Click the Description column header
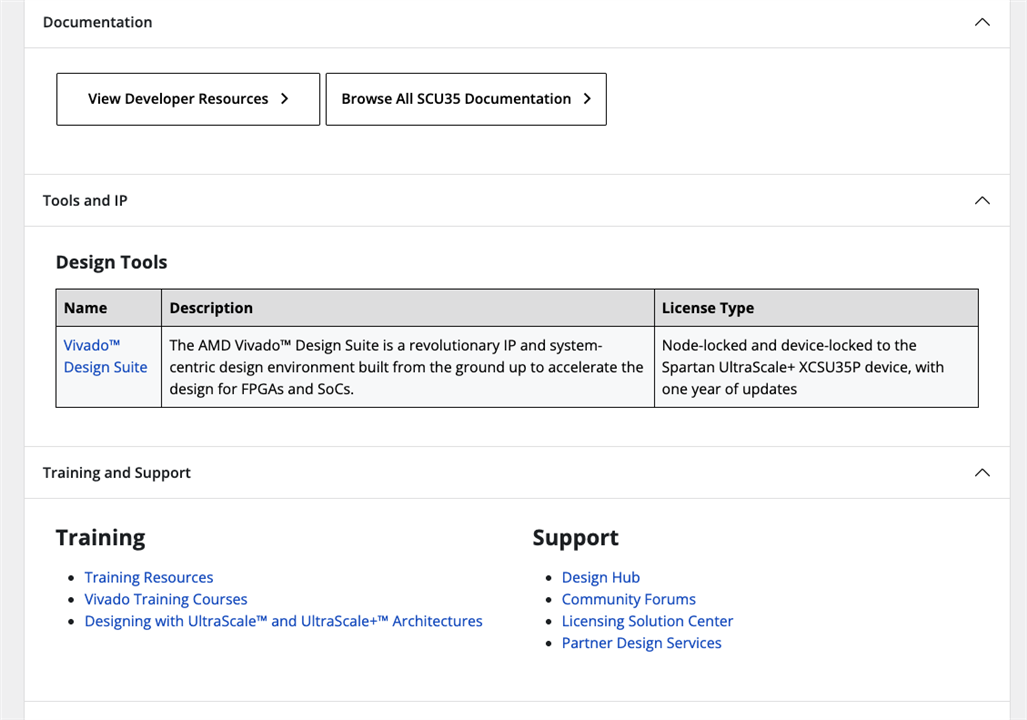 (x=407, y=308)
